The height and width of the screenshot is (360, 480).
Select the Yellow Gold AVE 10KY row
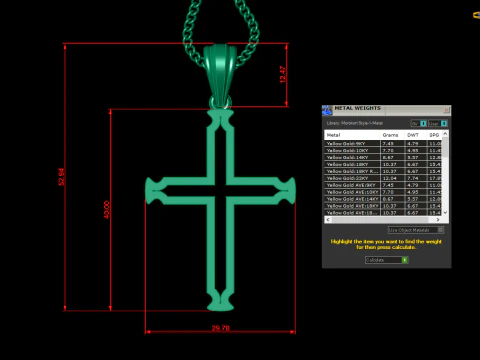[383, 192]
